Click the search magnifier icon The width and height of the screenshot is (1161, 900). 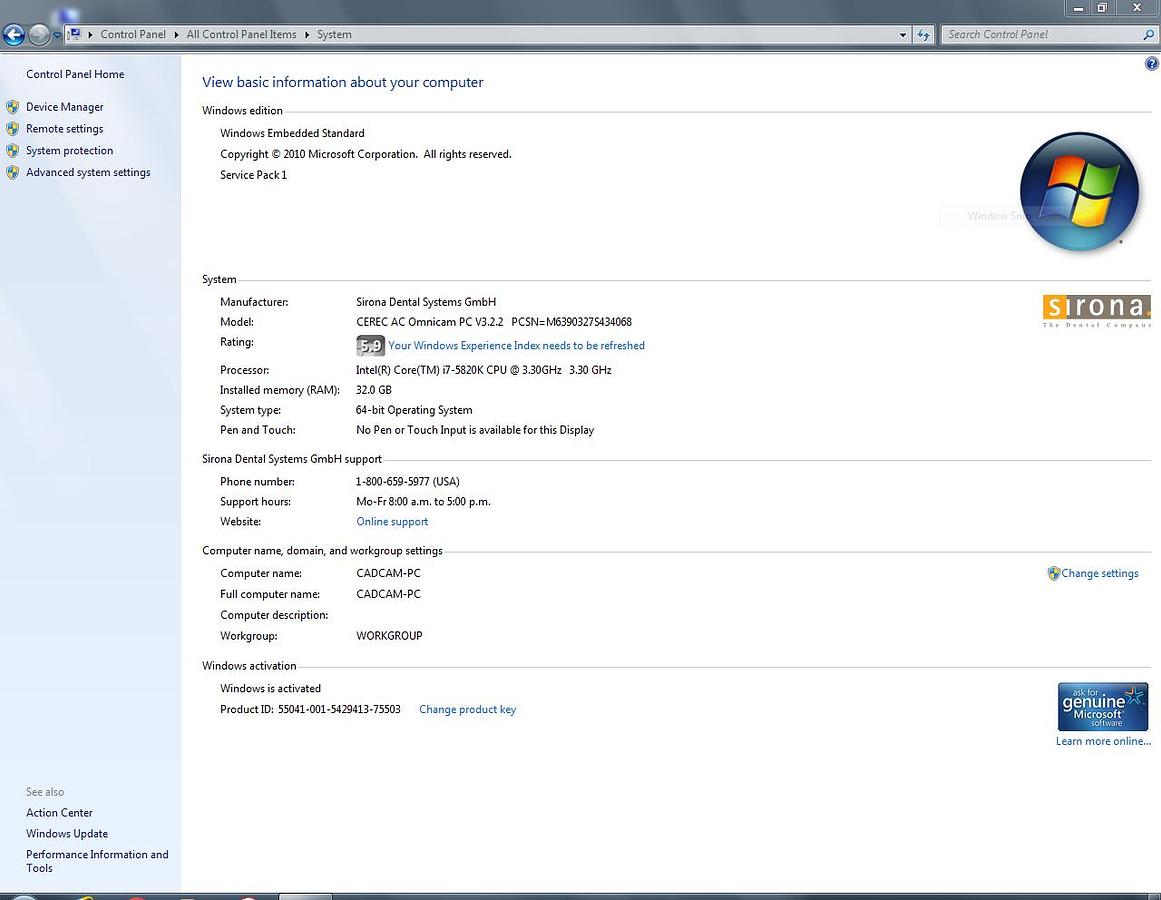click(x=1148, y=34)
